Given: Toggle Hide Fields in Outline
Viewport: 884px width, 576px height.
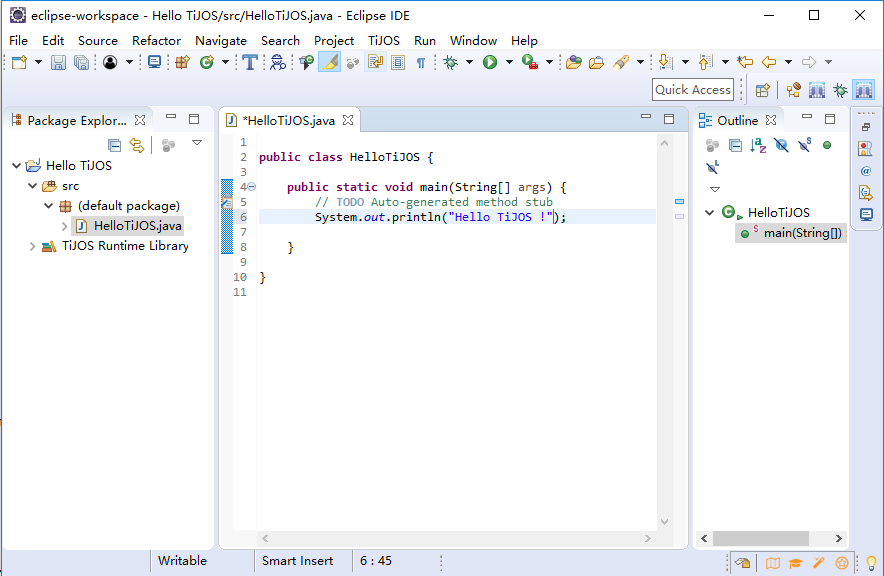Looking at the screenshot, I should coord(781,145).
